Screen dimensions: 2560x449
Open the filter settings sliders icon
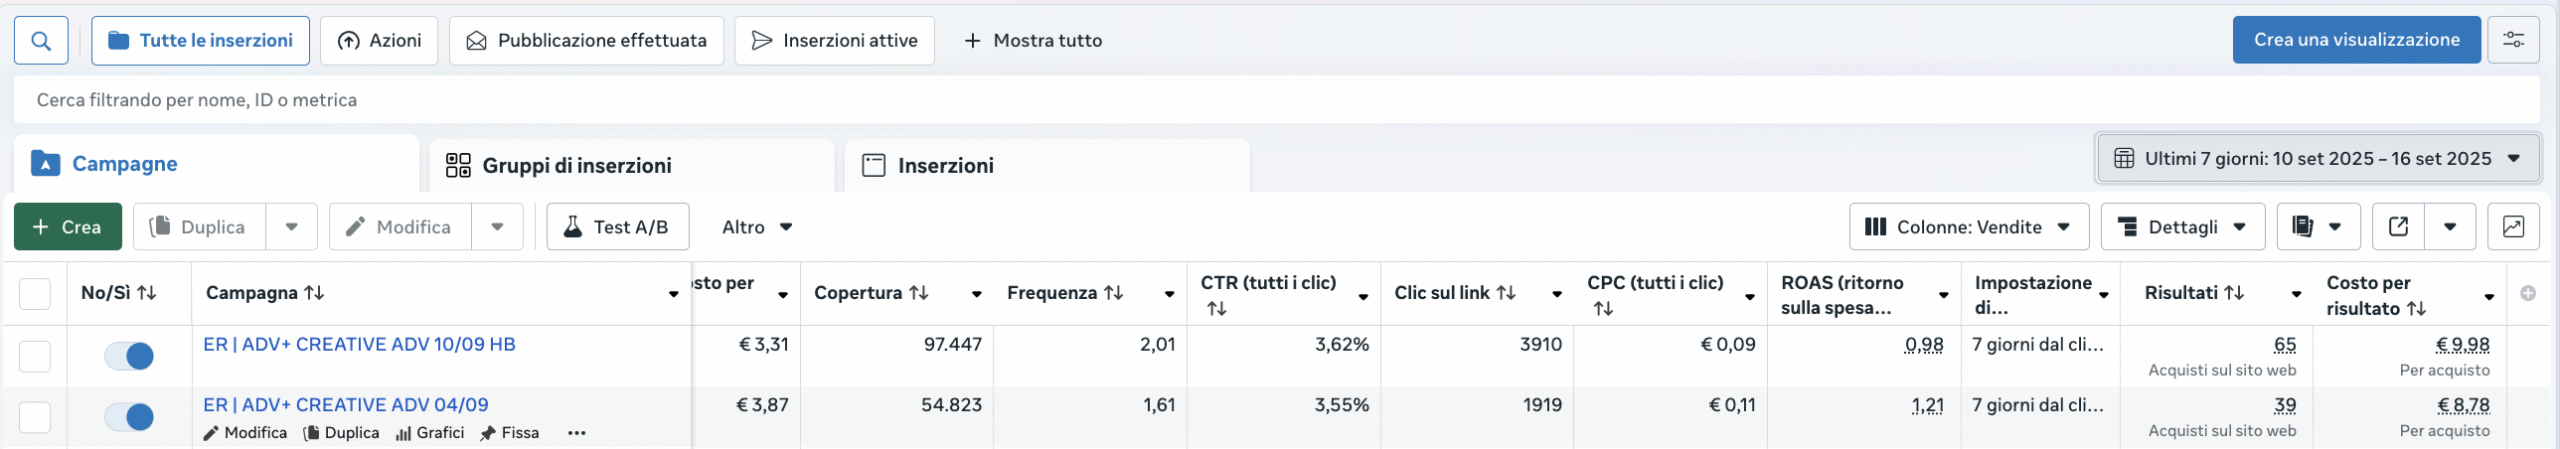click(2513, 40)
